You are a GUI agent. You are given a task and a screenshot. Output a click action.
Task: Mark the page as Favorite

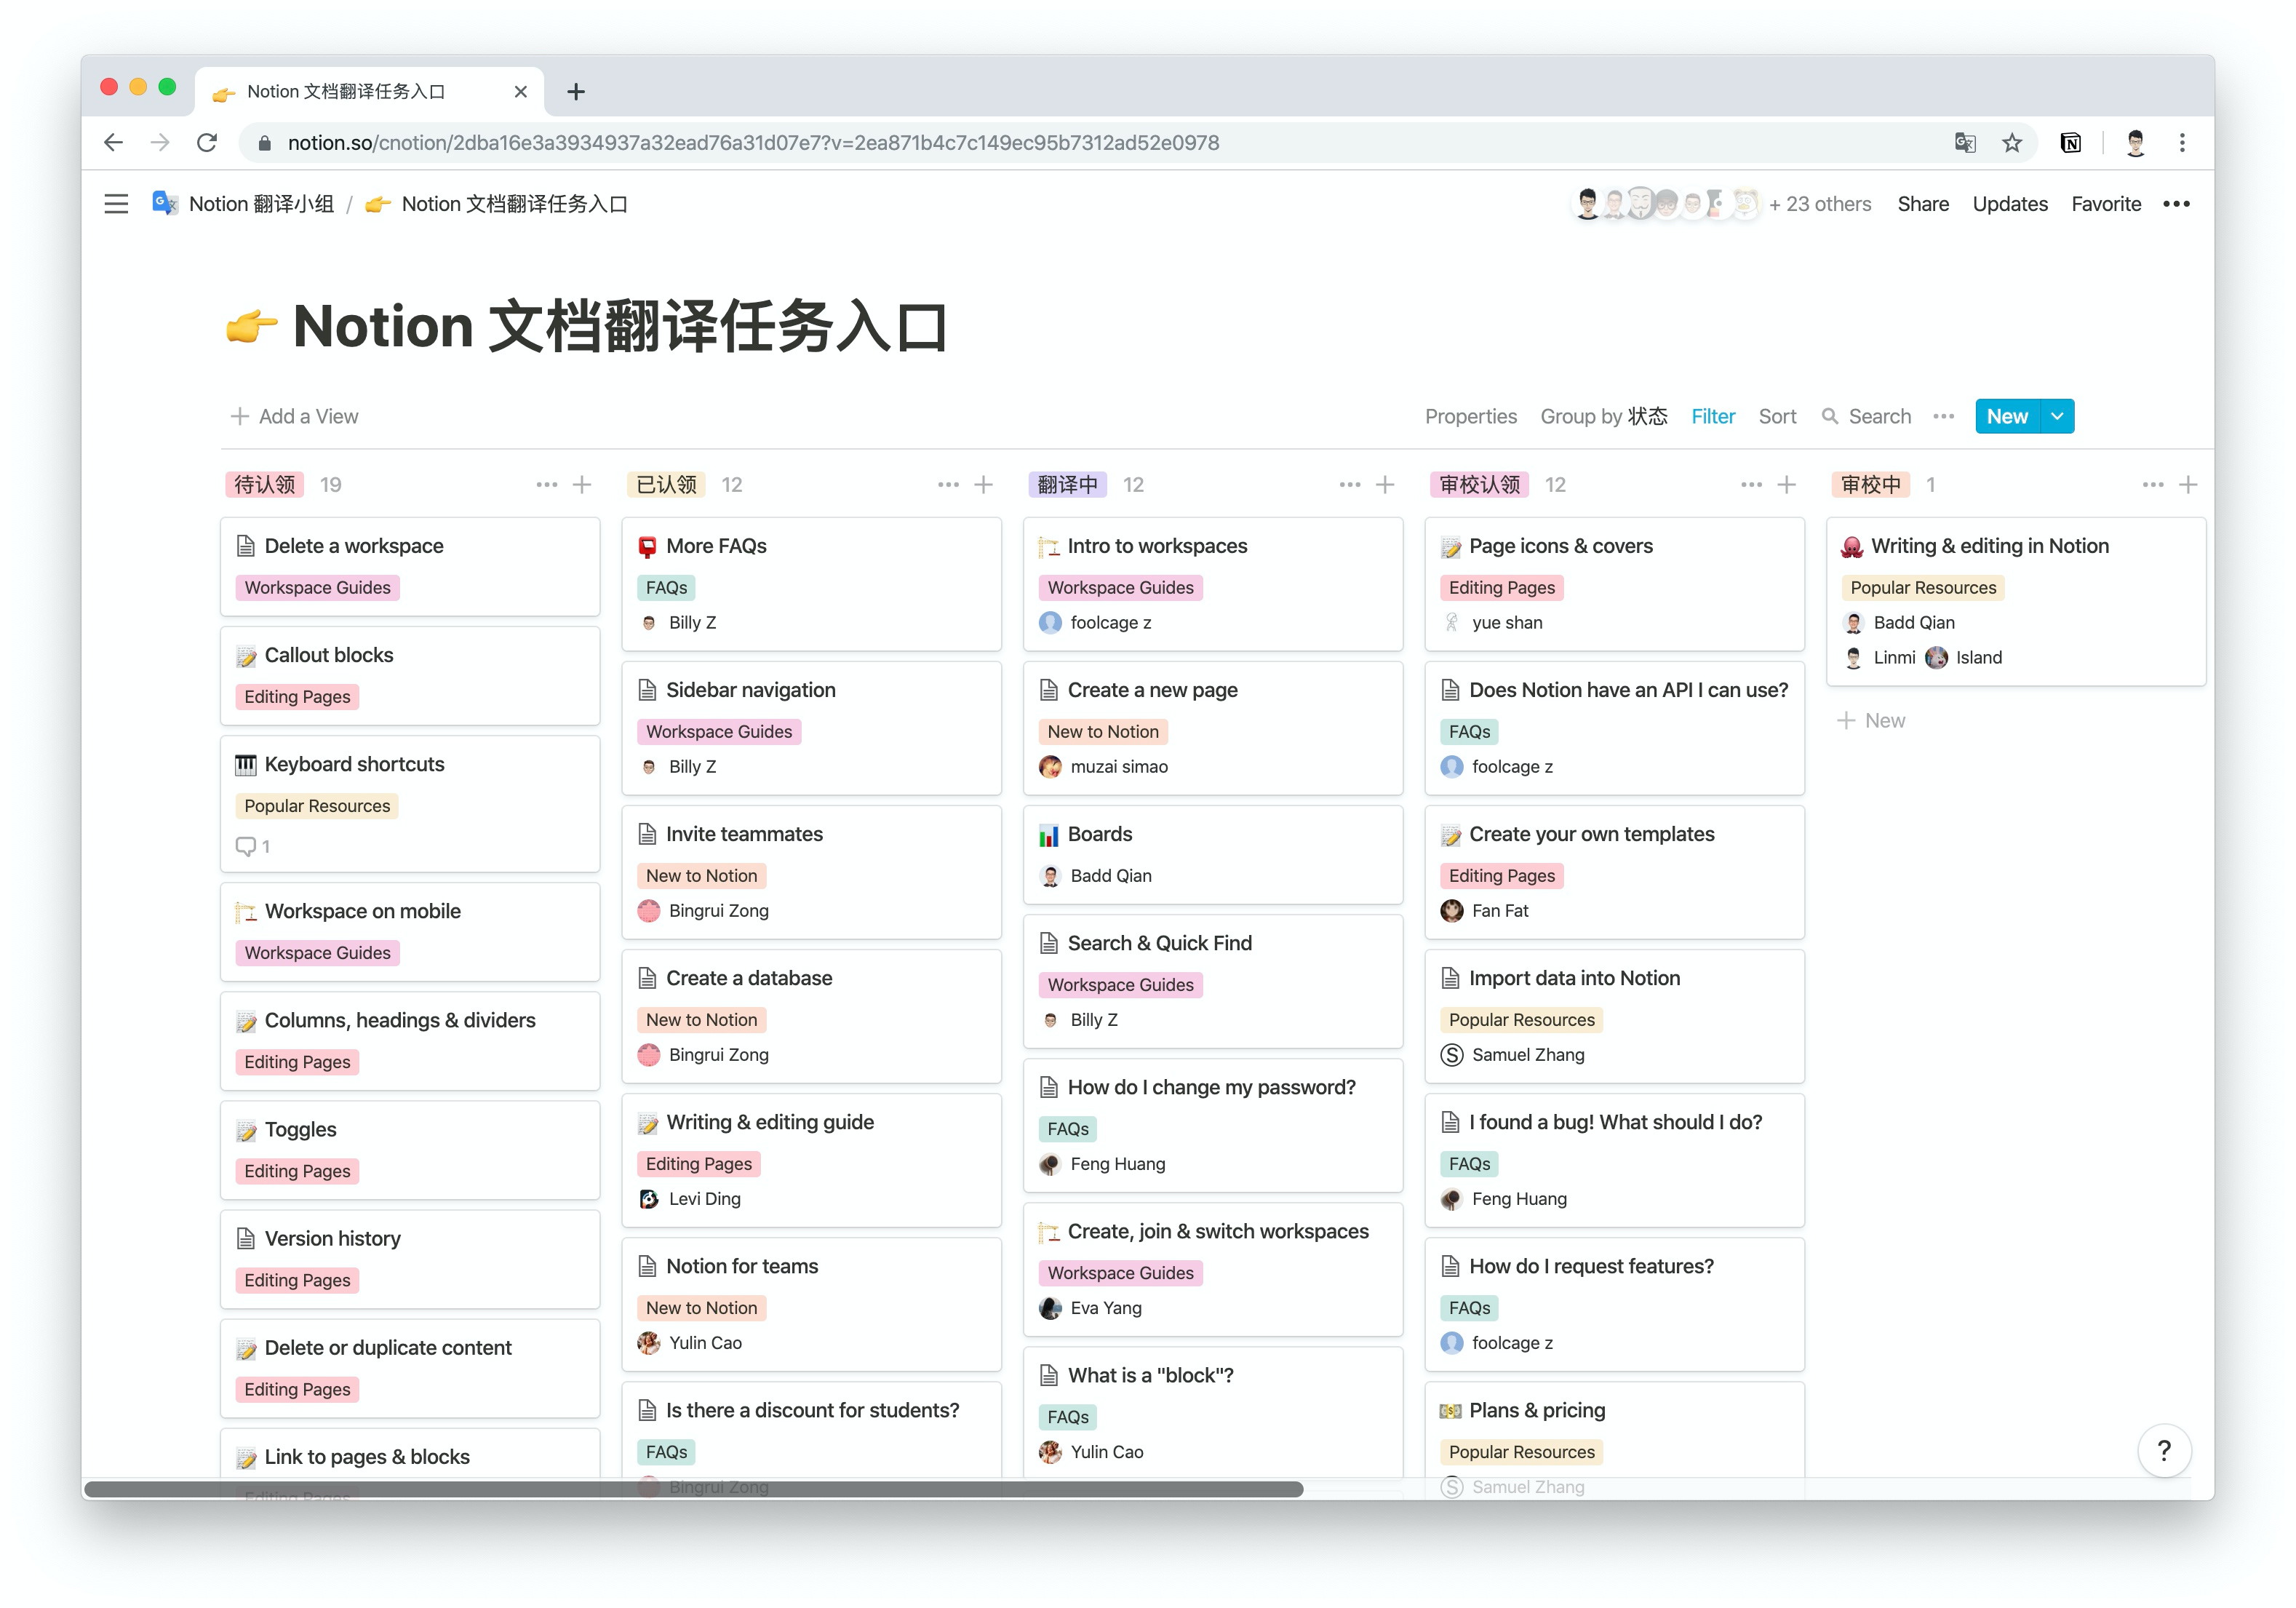(x=2106, y=204)
